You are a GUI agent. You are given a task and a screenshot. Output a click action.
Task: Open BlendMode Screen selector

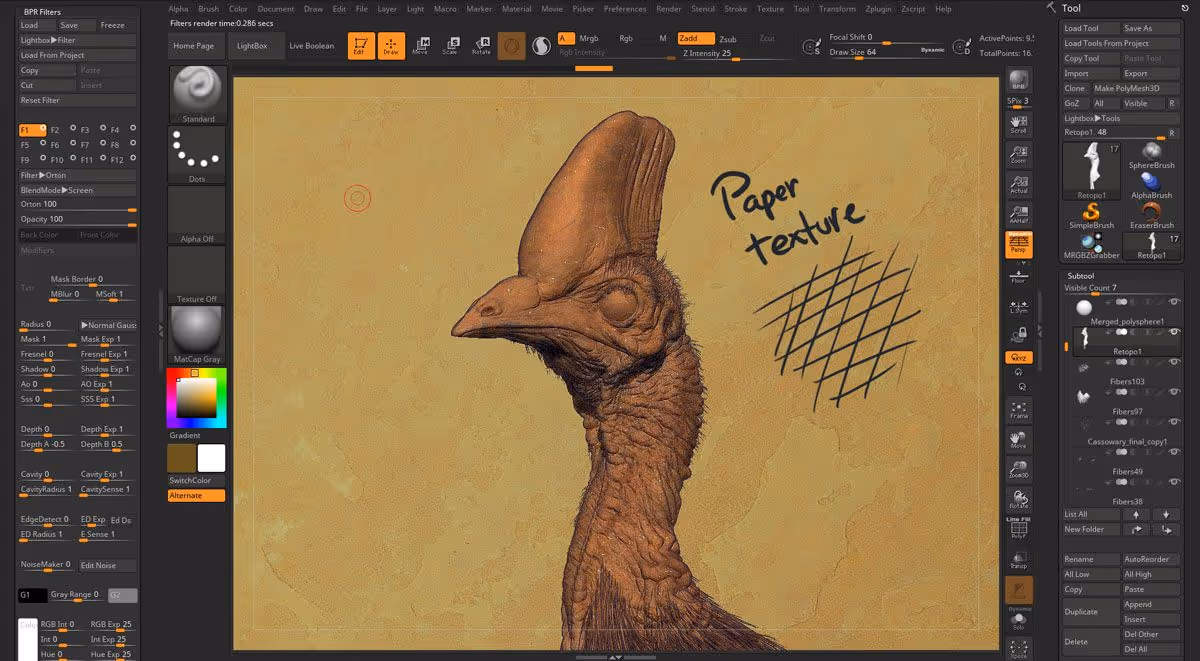(x=77, y=190)
